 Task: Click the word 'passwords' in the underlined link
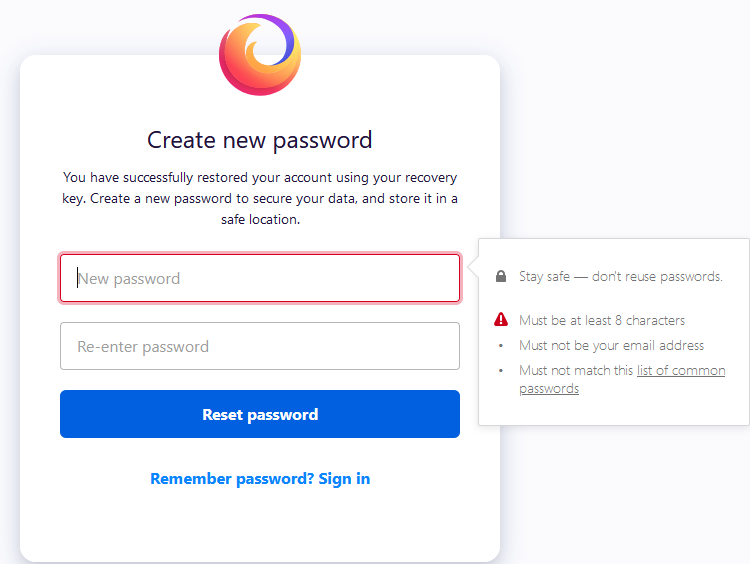pos(549,388)
